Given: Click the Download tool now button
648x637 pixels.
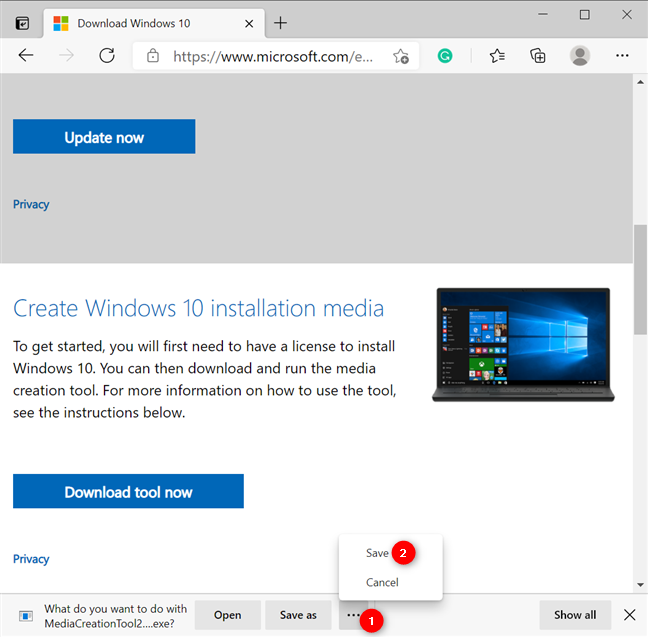Looking at the screenshot, I should click(129, 491).
